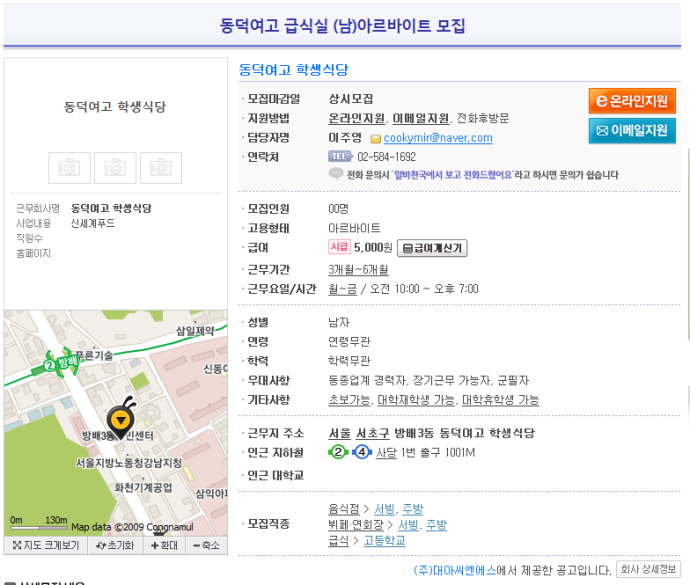Click the 서울지방노동청강남지청 map label
This screenshot has height=585, width=690.
pos(128,463)
